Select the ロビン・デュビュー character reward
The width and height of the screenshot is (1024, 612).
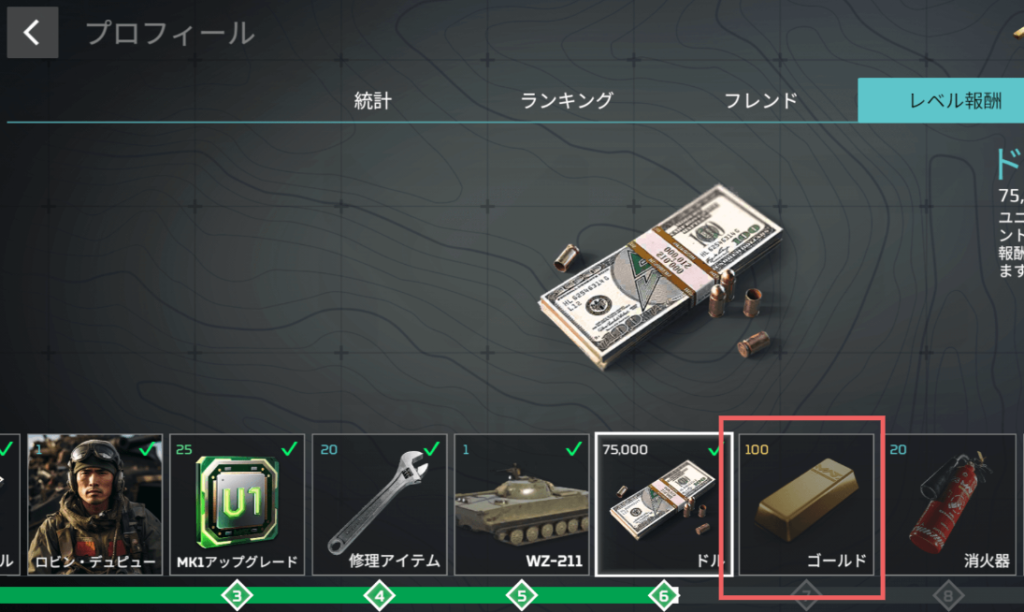click(95, 504)
